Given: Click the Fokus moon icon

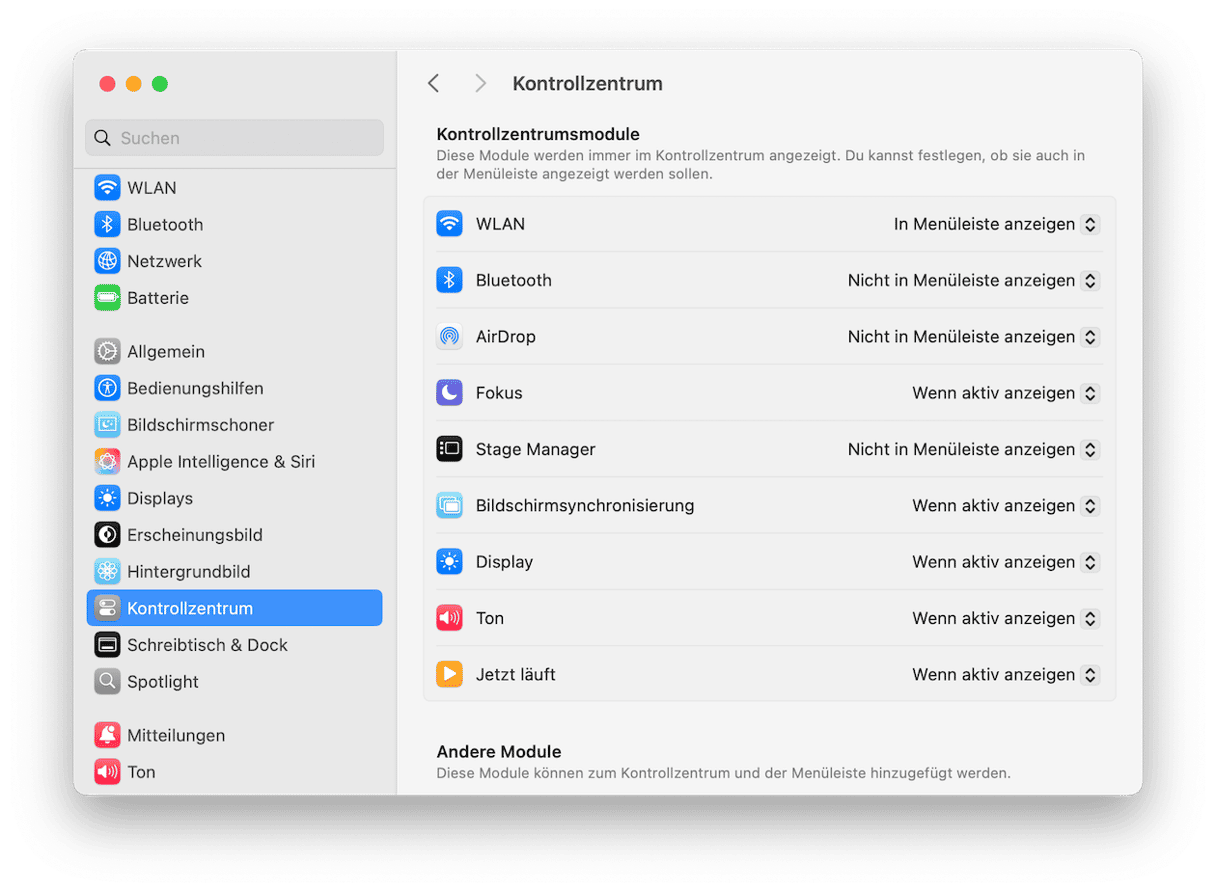Looking at the screenshot, I should (x=450, y=393).
